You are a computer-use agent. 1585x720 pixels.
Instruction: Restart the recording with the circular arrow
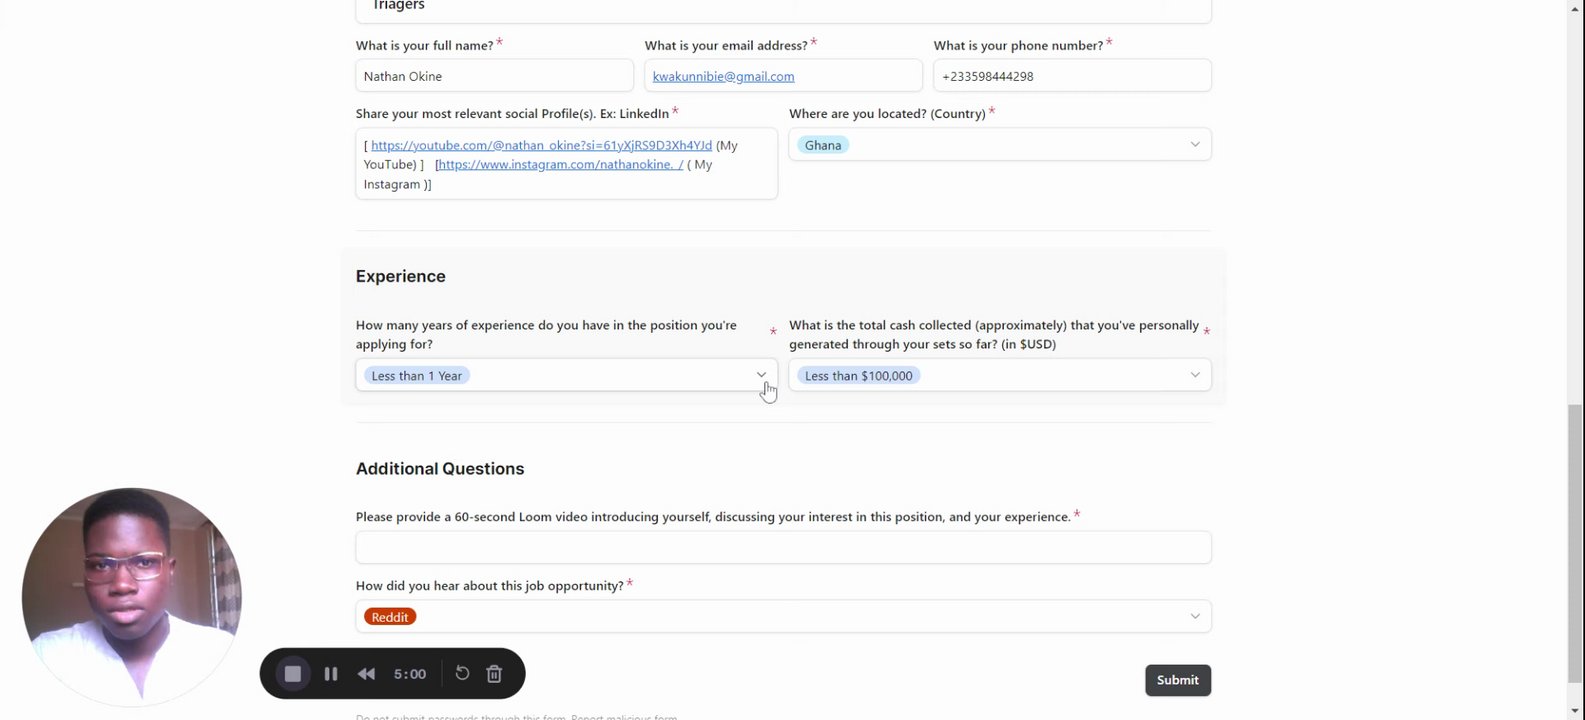pyautogui.click(x=462, y=674)
